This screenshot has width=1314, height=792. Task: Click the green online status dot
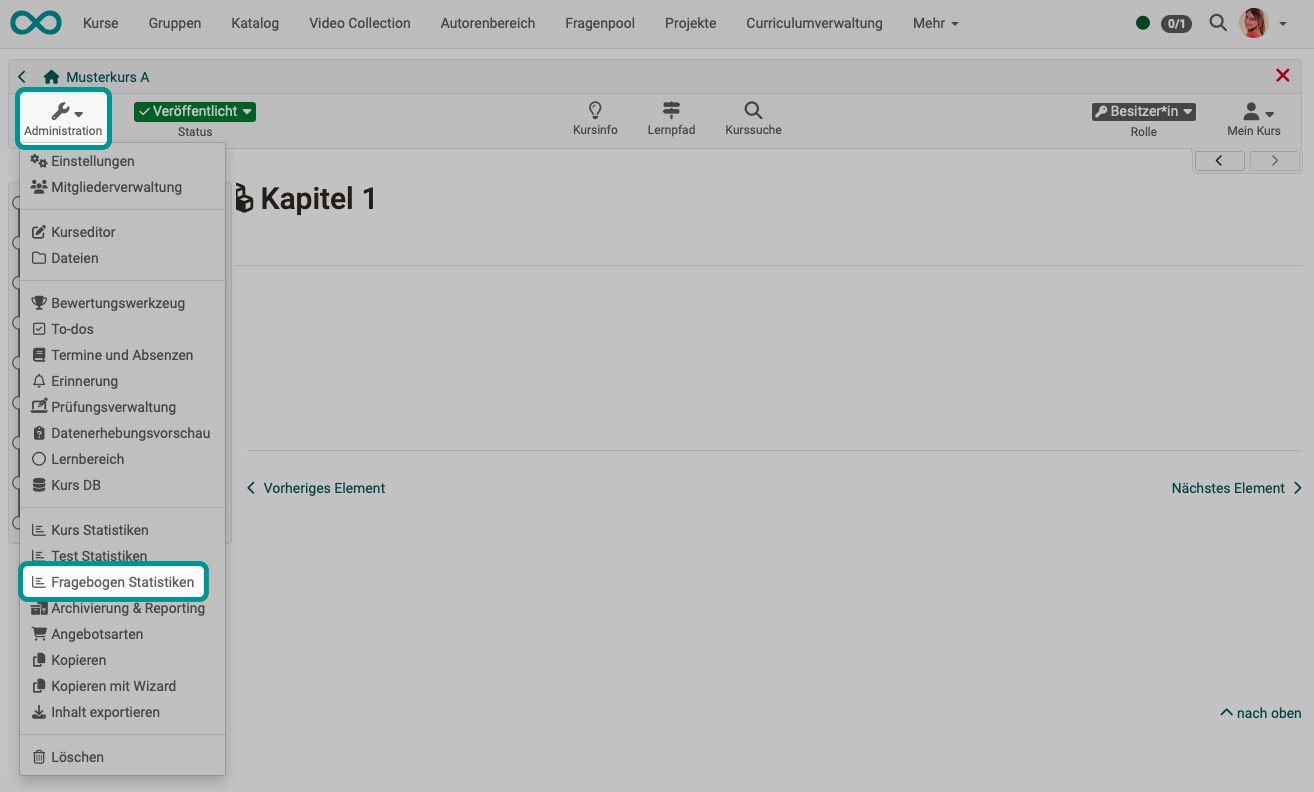pos(1143,23)
